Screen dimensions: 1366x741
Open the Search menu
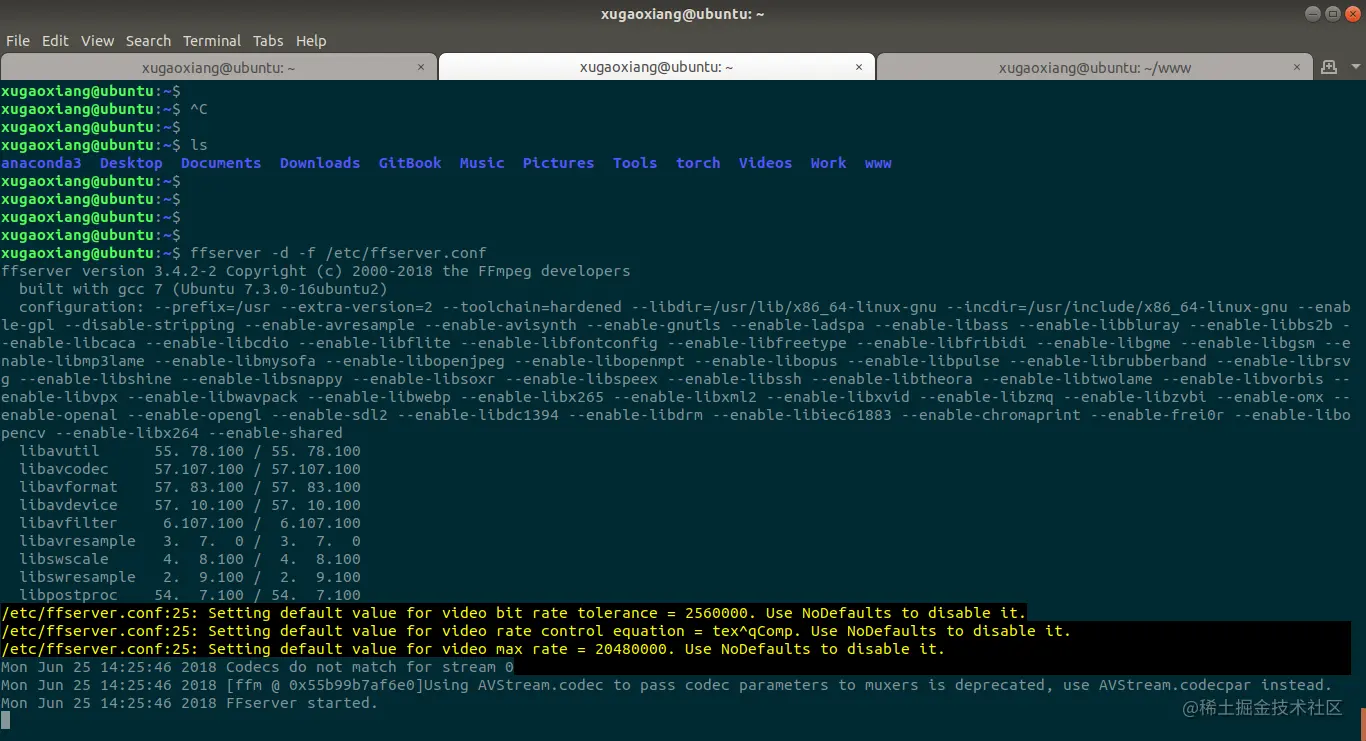pos(148,41)
